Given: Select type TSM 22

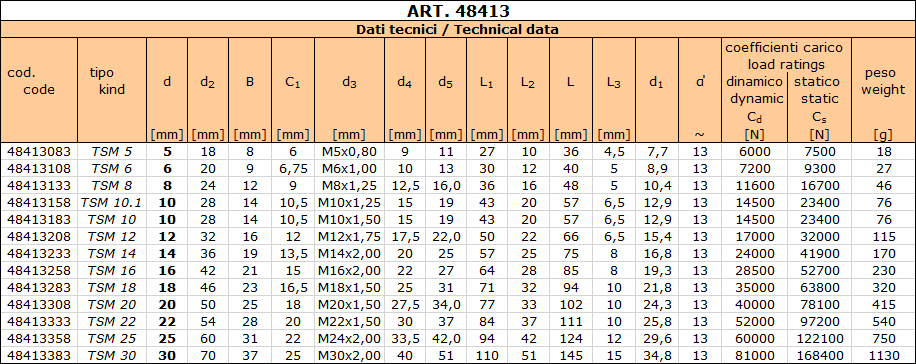Looking at the screenshot, I should pos(112,321).
